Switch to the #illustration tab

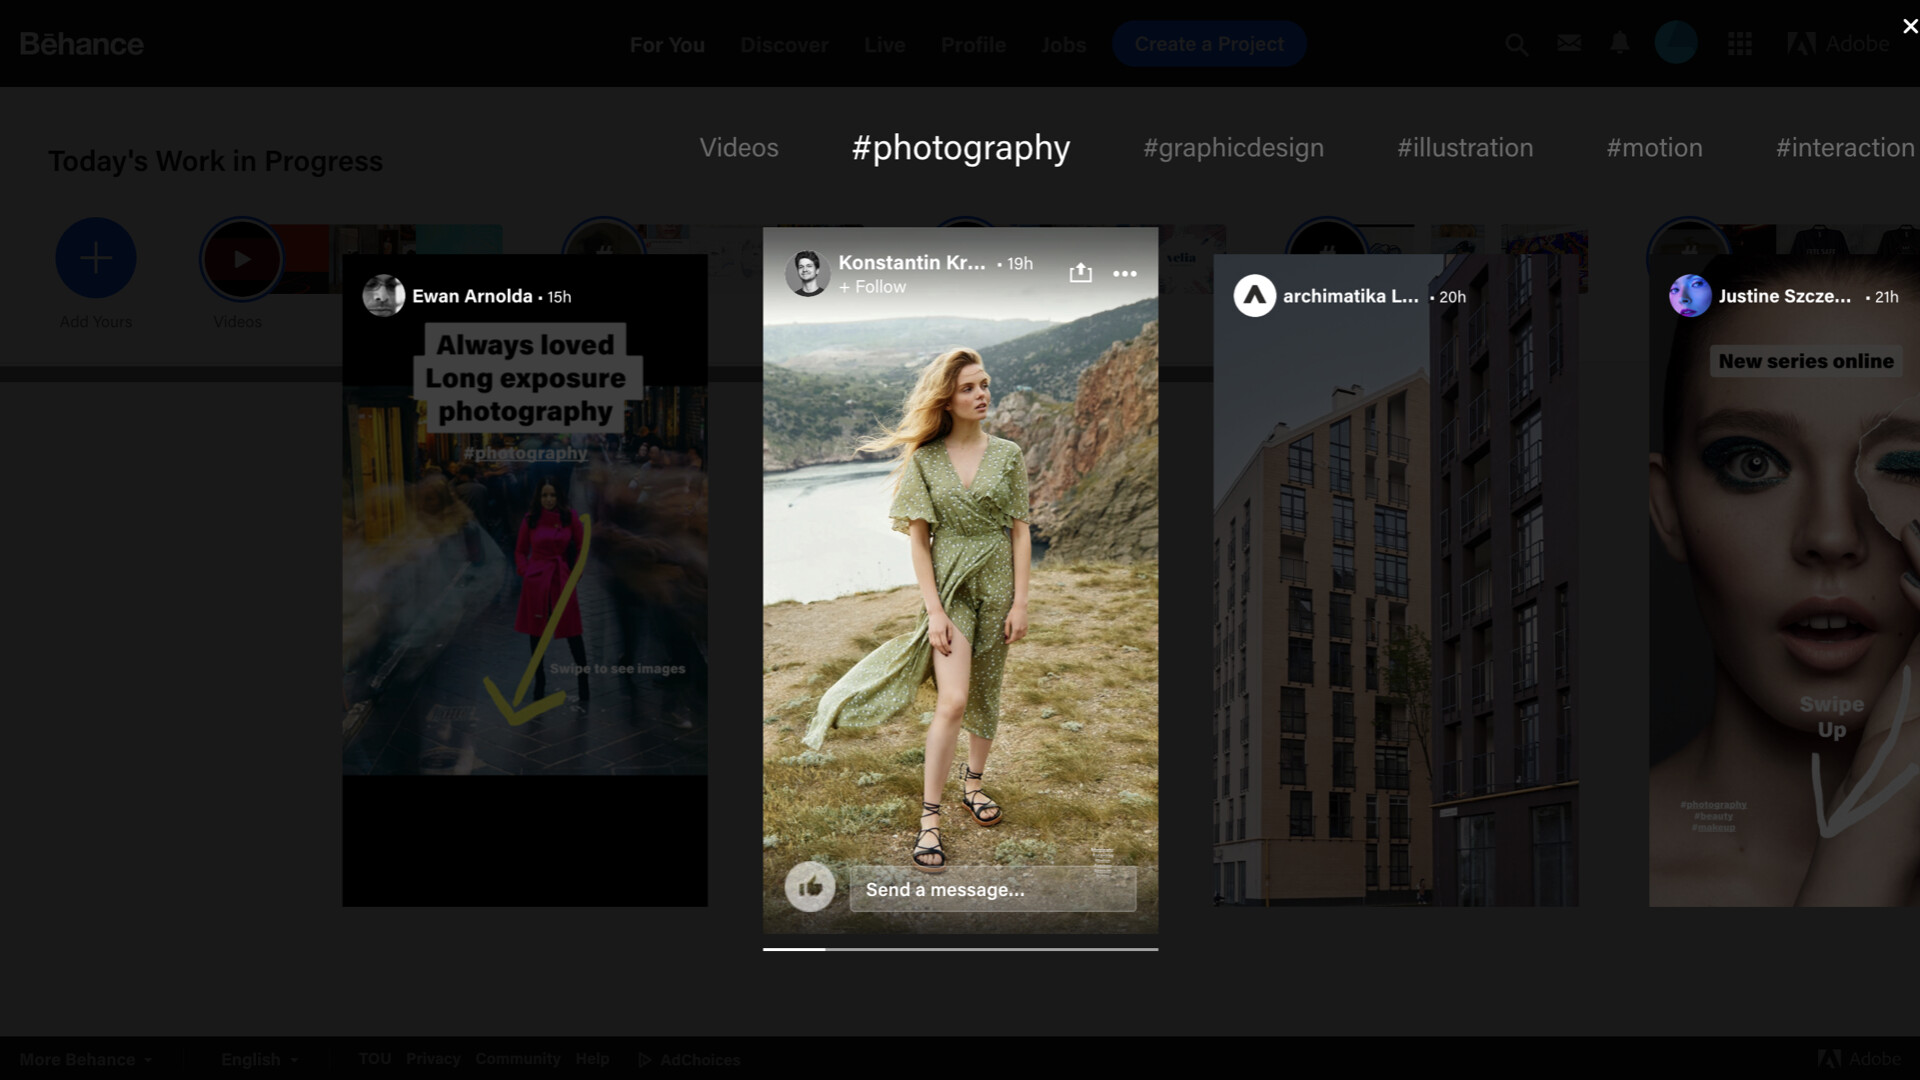pyautogui.click(x=1464, y=148)
